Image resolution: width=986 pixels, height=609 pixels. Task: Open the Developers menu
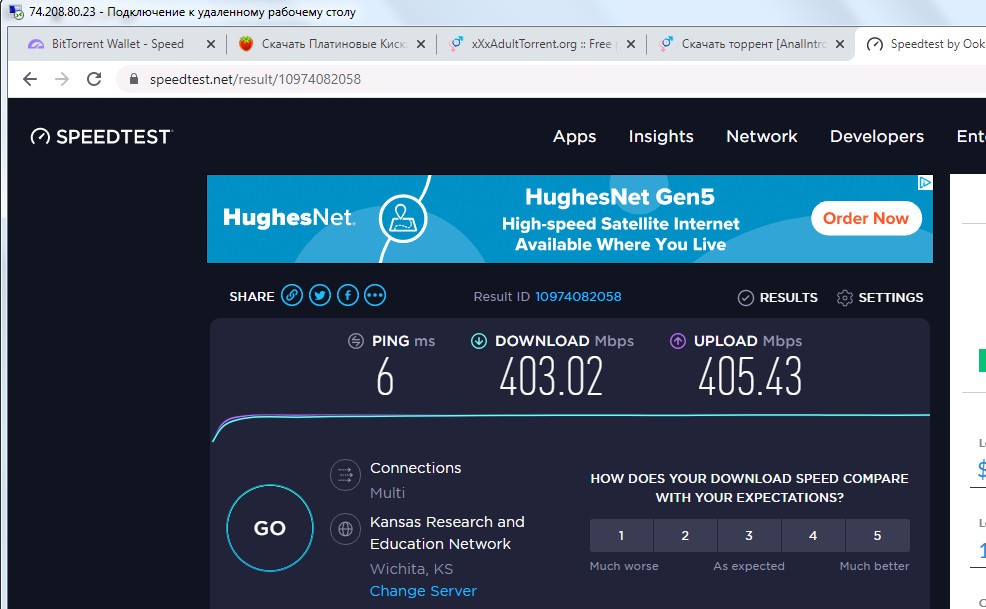click(x=877, y=137)
